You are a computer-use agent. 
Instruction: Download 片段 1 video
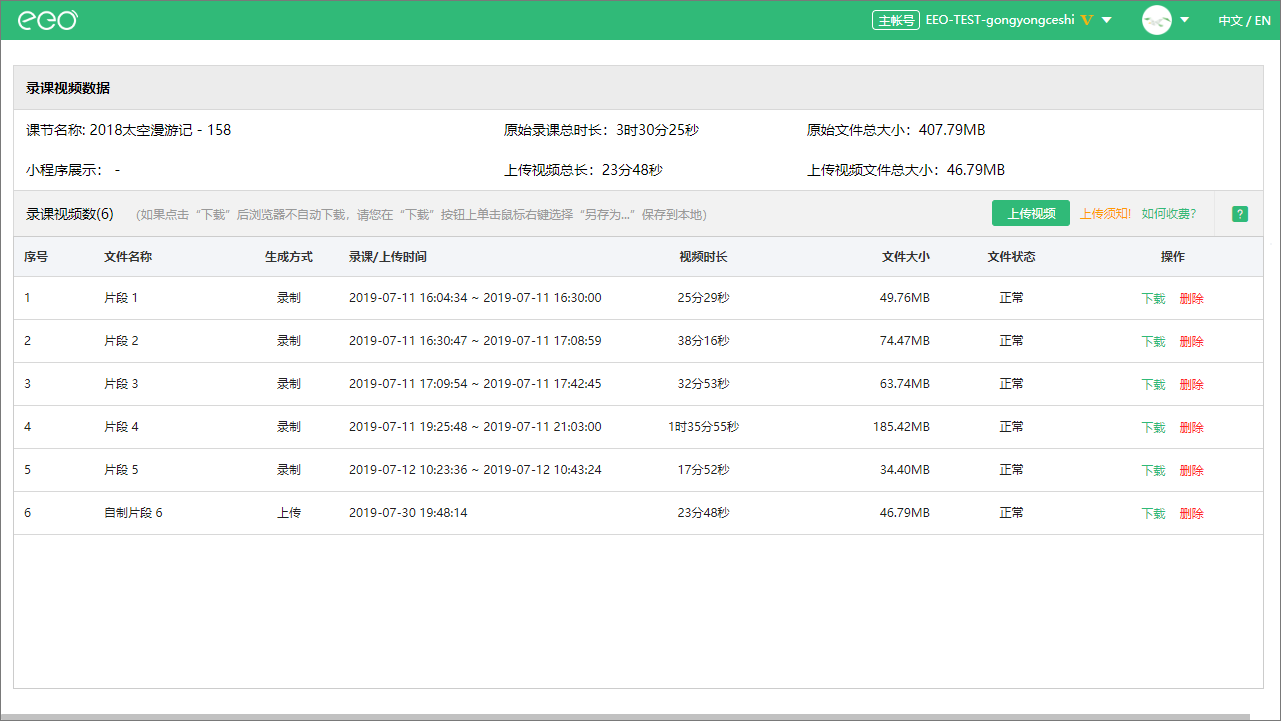(1154, 298)
